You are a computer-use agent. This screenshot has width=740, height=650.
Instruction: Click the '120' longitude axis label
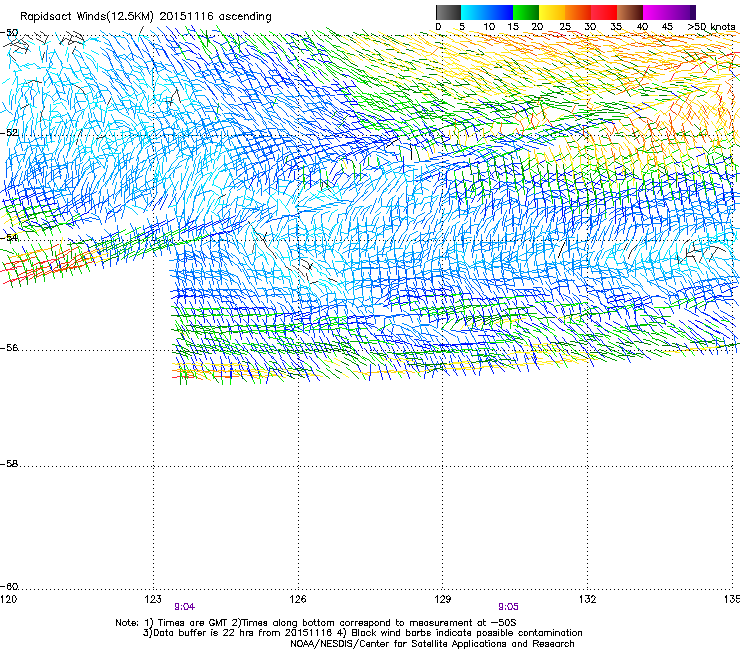pyautogui.click(x=8, y=599)
